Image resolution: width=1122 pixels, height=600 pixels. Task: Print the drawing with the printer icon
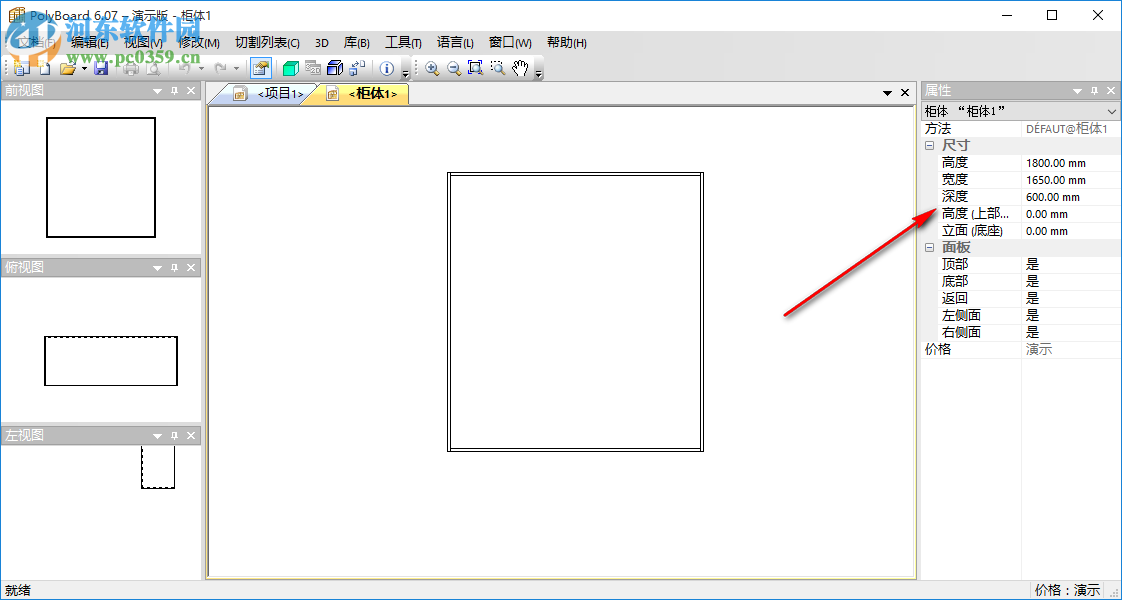point(129,68)
